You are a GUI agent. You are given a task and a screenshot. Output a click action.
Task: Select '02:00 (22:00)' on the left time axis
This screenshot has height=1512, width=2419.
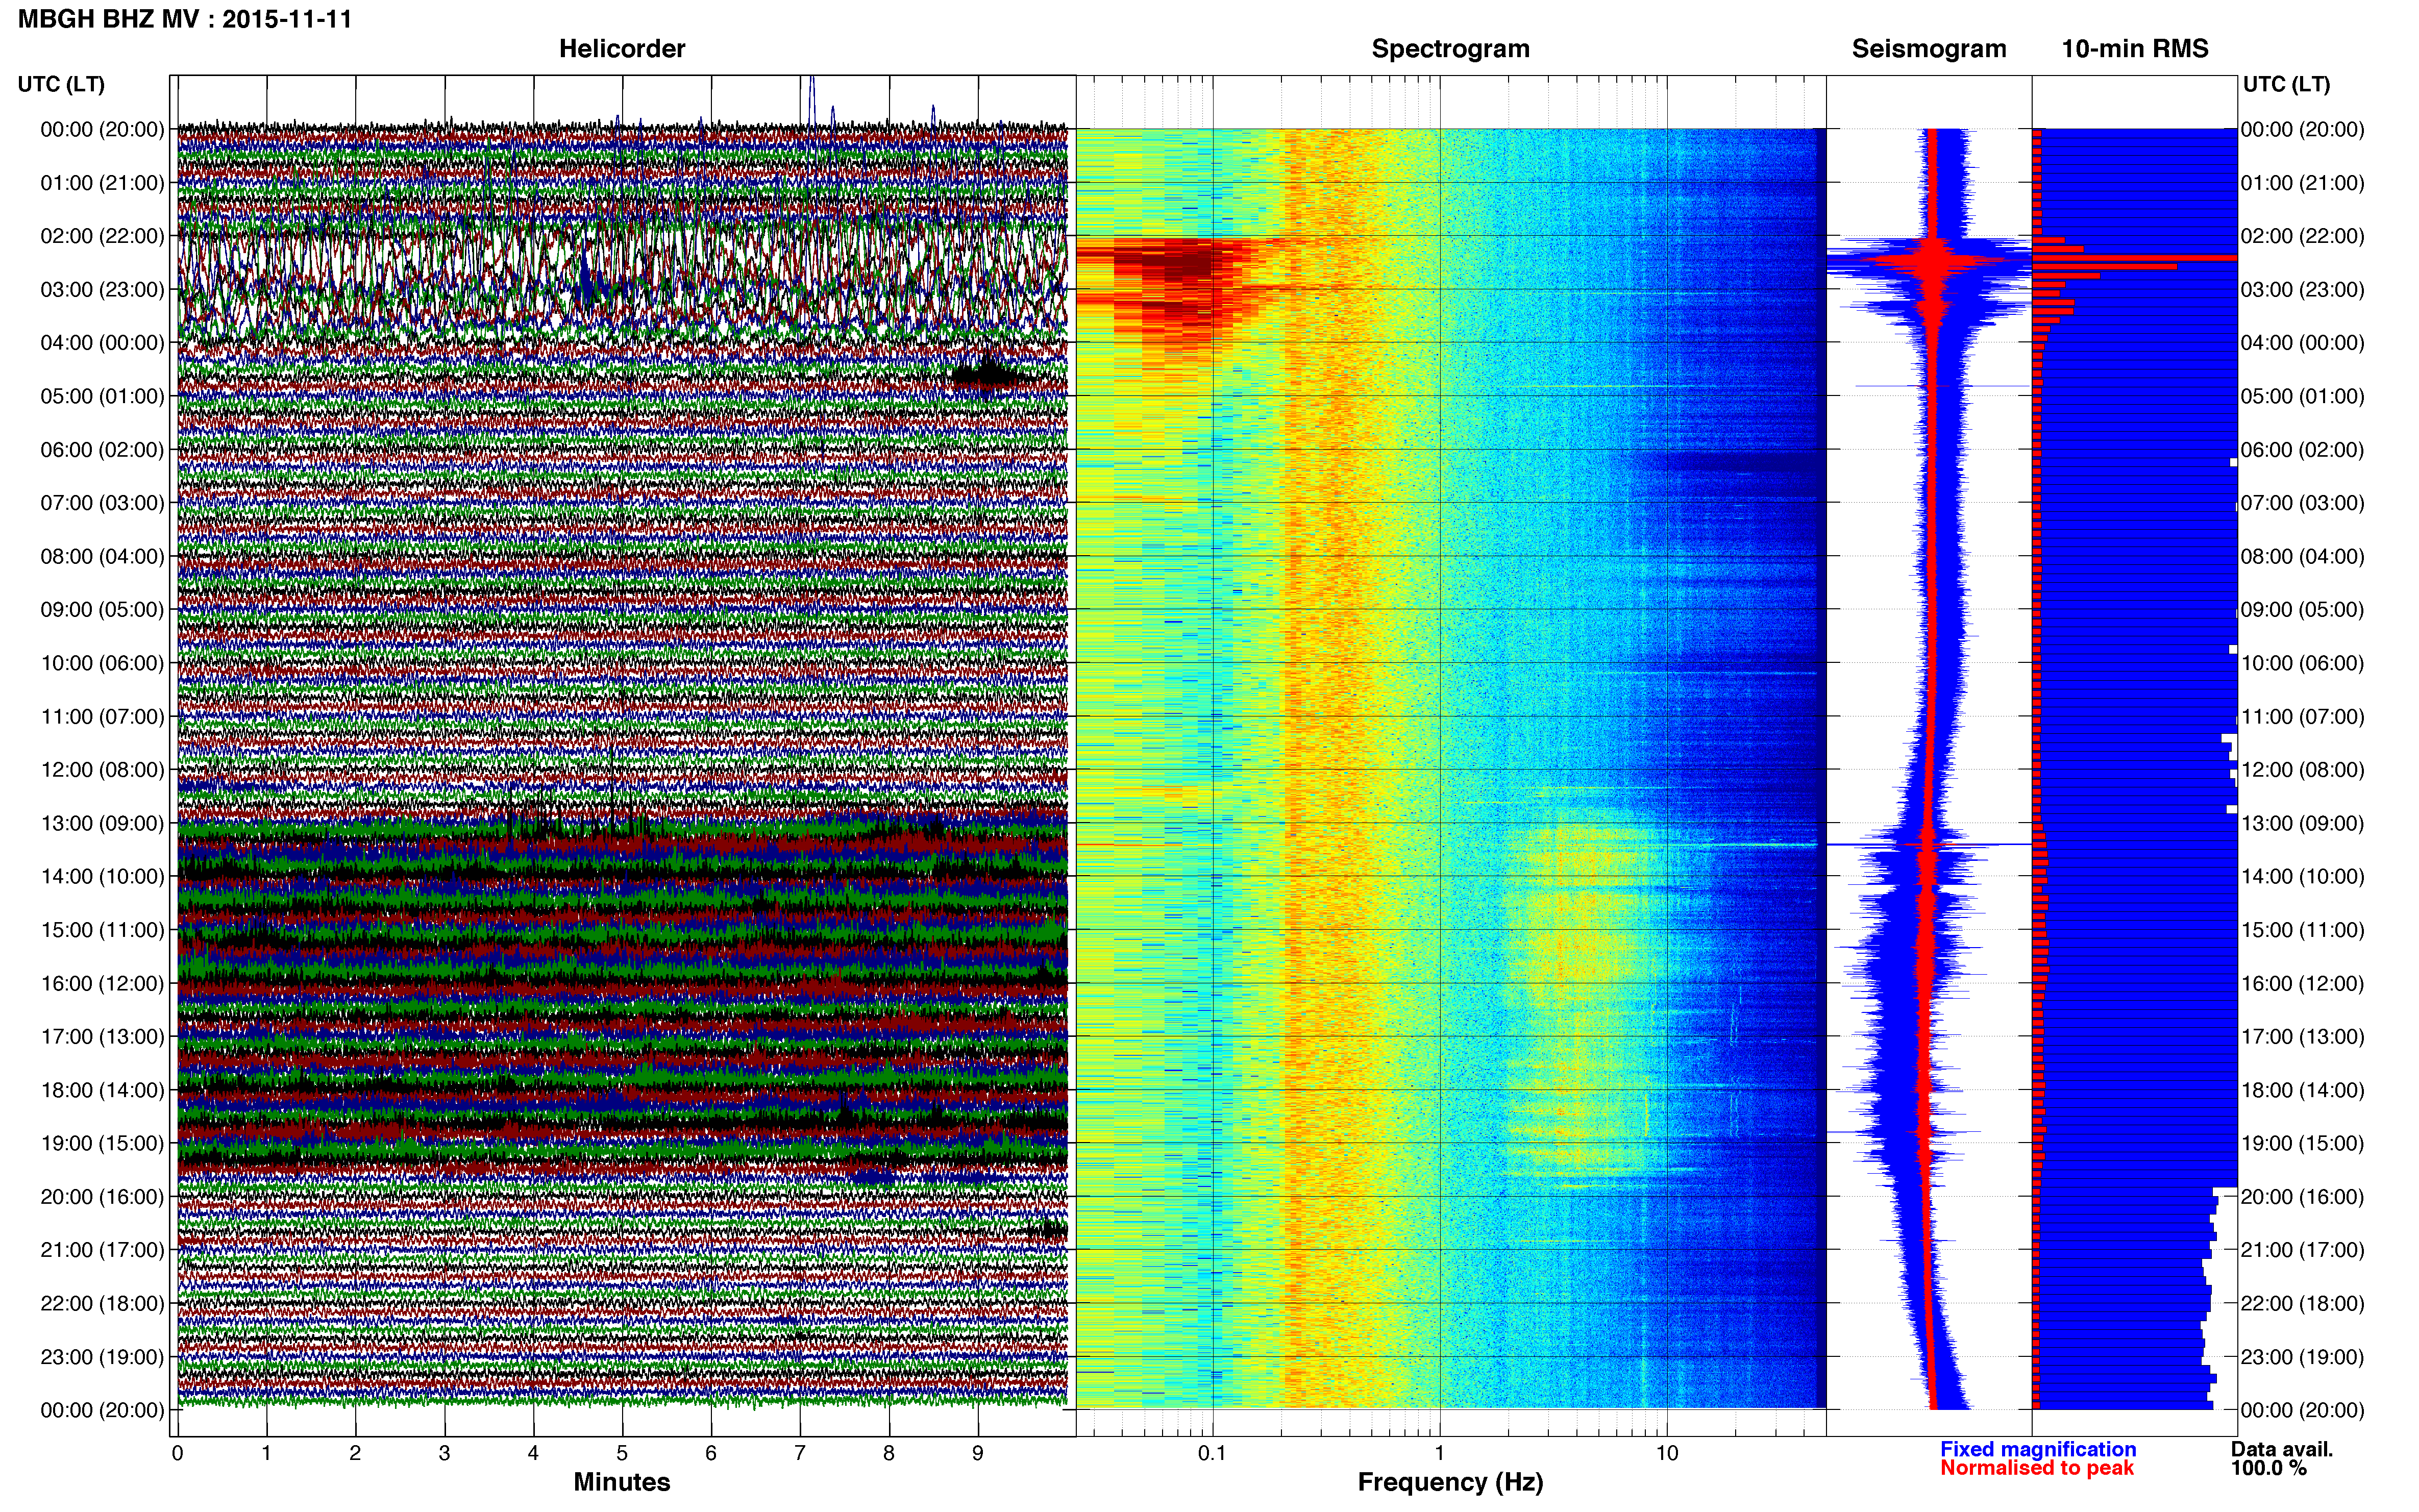click(102, 236)
